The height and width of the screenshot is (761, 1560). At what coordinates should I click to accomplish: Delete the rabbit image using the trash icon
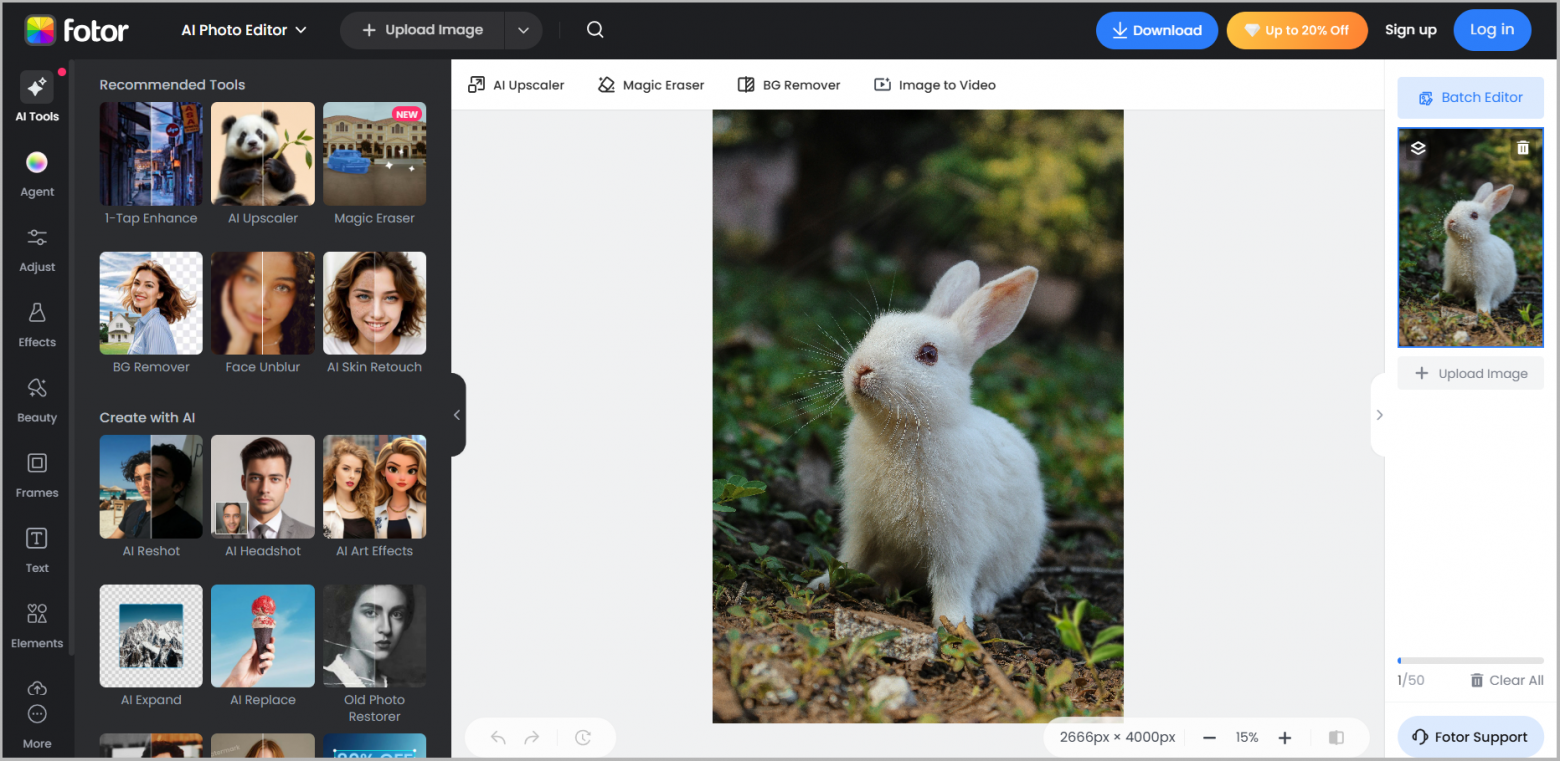pyautogui.click(x=1524, y=147)
